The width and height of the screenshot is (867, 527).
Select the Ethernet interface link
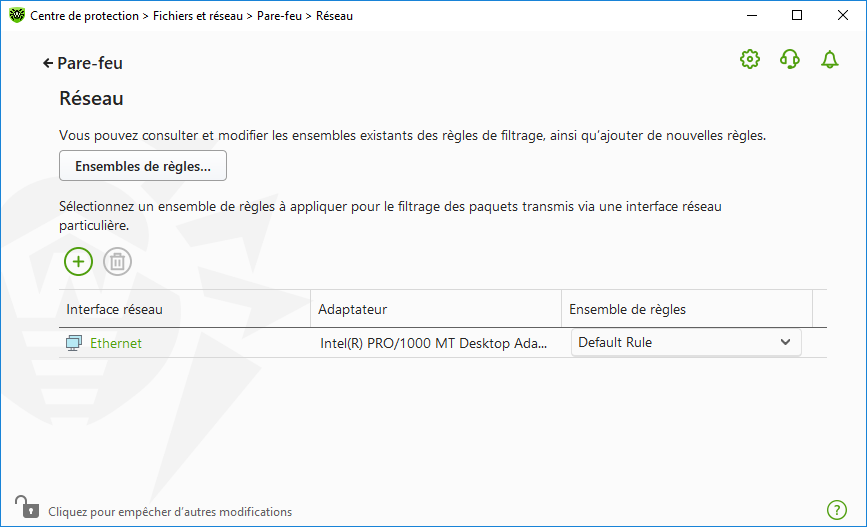(116, 343)
